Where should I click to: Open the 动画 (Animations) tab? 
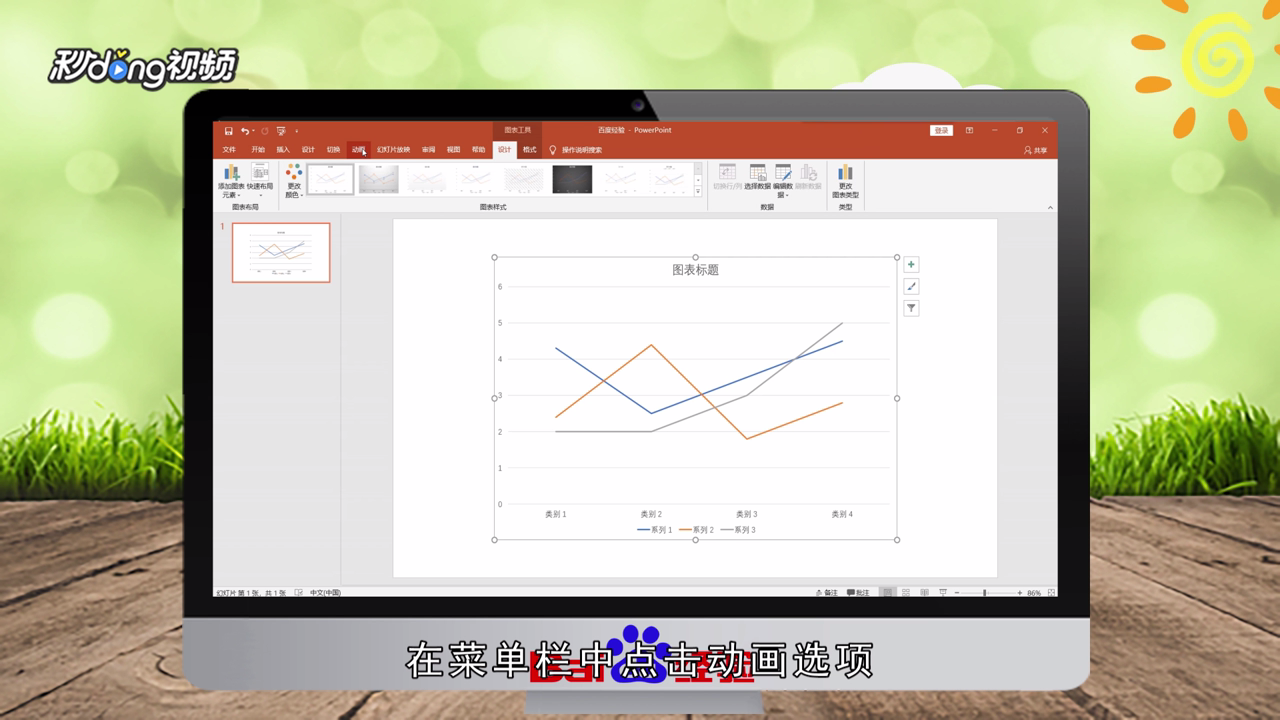tap(359, 150)
